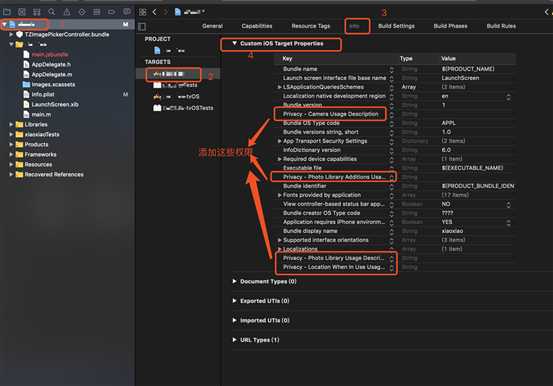The width and height of the screenshot is (553, 386).
Task: Expand Supported interface orientations row
Action: tap(279, 240)
